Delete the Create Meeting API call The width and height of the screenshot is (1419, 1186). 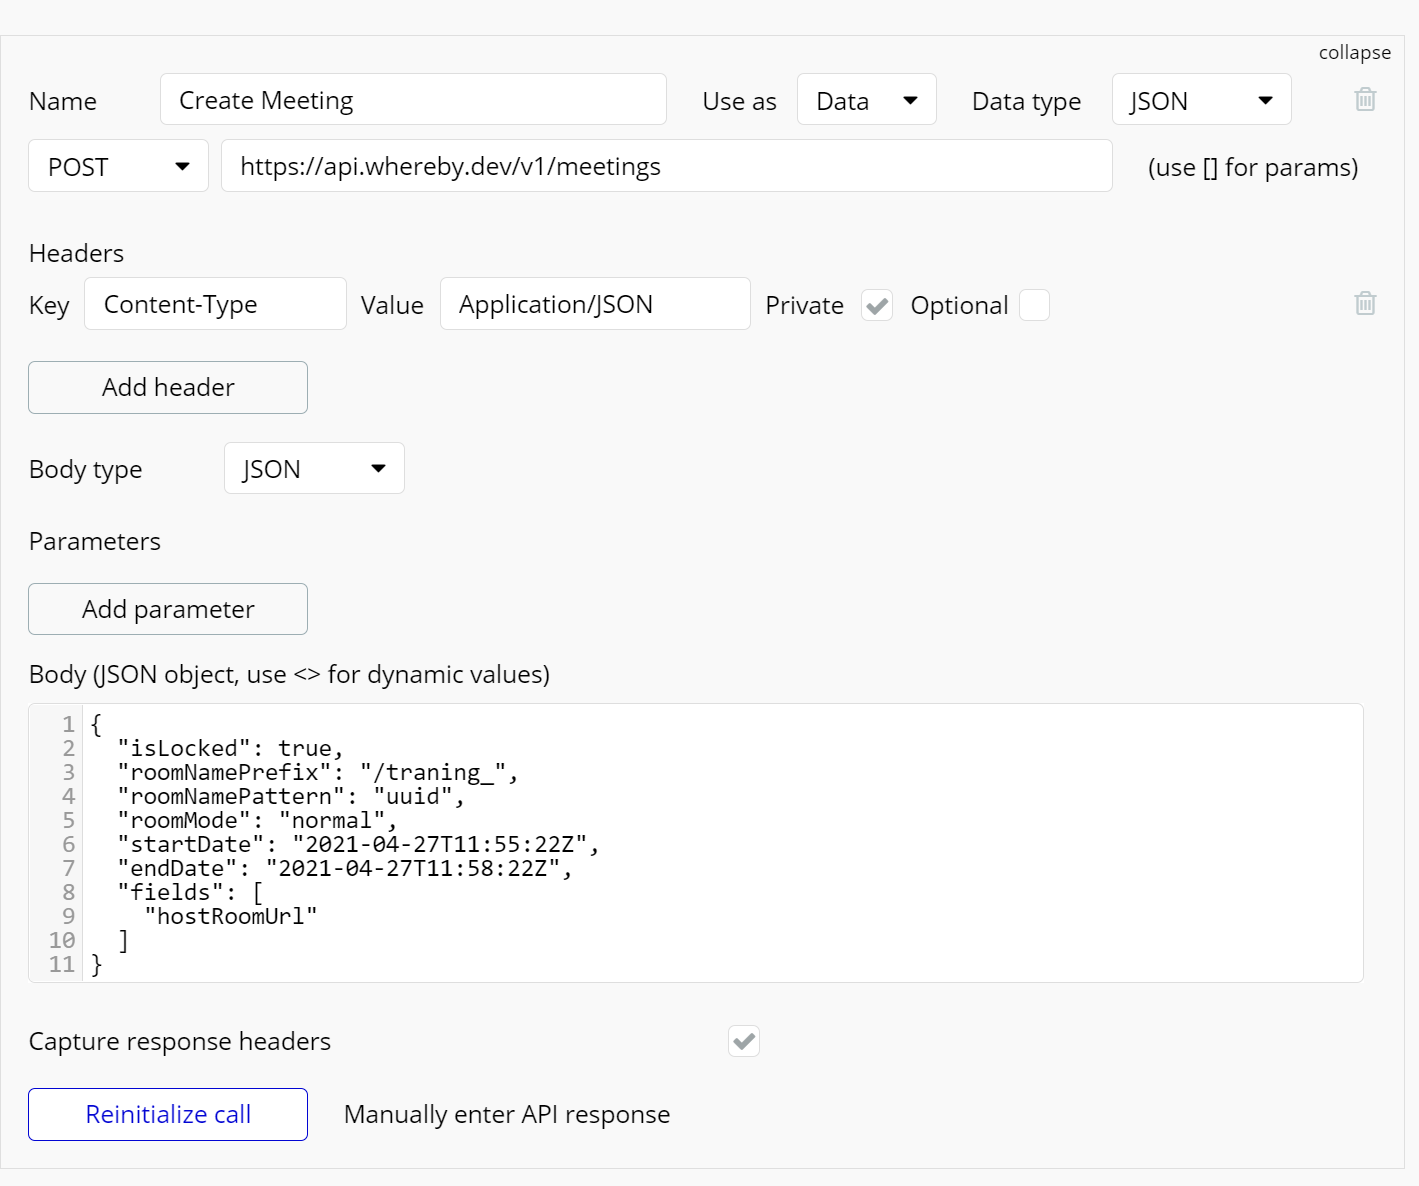coord(1365,100)
